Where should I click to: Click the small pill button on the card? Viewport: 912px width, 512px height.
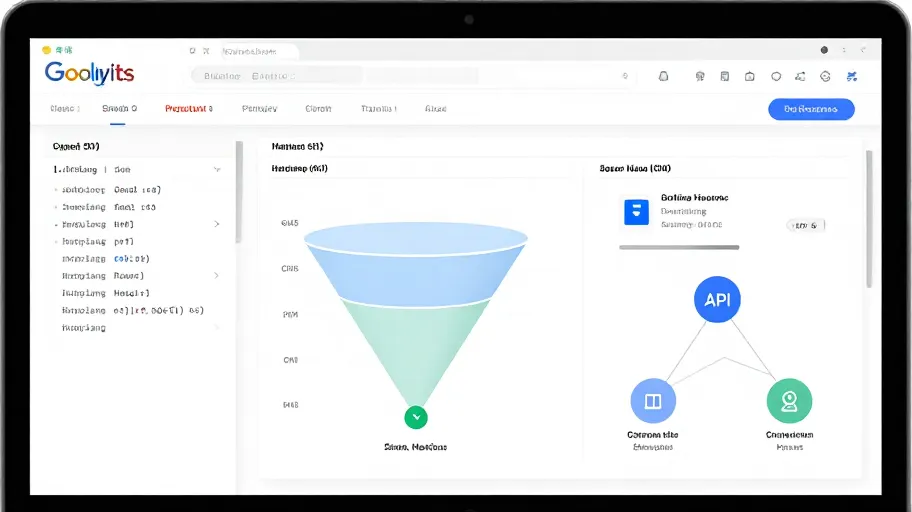coord(806,226)
